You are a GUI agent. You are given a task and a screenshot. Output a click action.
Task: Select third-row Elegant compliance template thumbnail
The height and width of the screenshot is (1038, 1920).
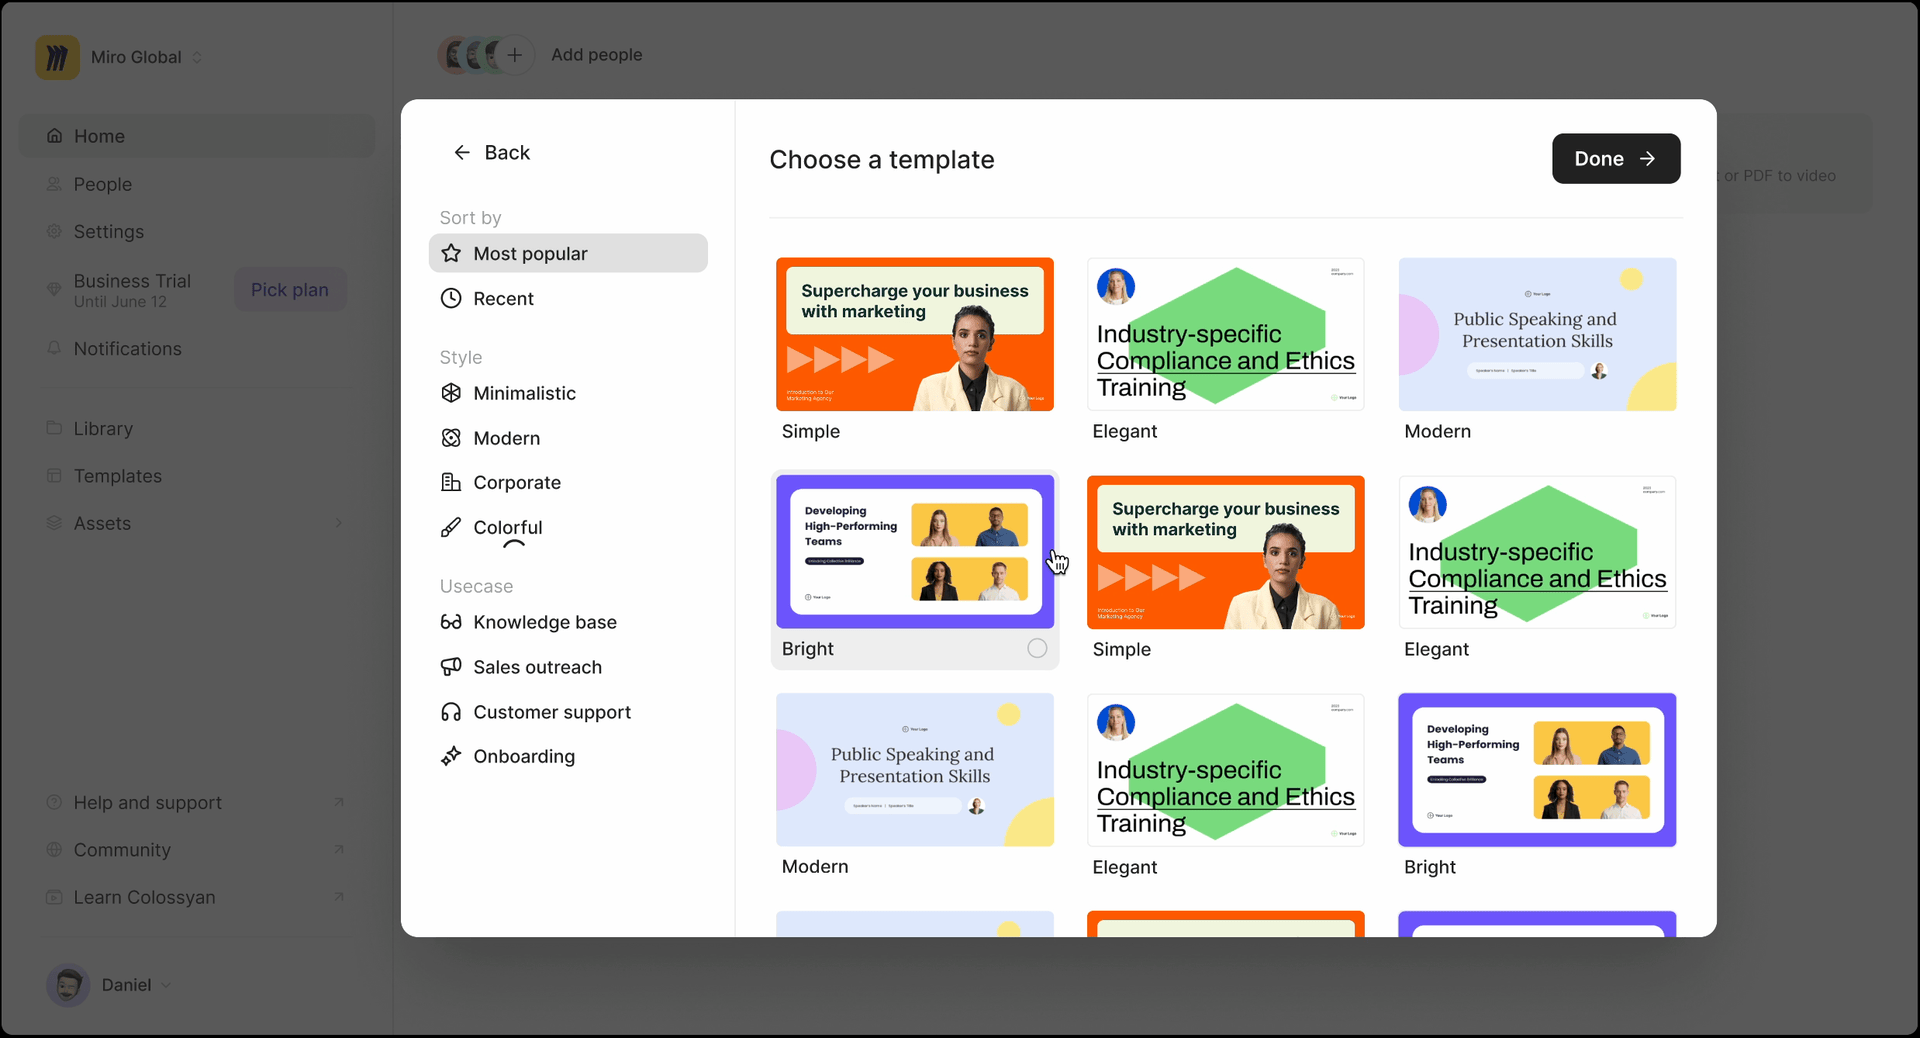click(1225, 770)
